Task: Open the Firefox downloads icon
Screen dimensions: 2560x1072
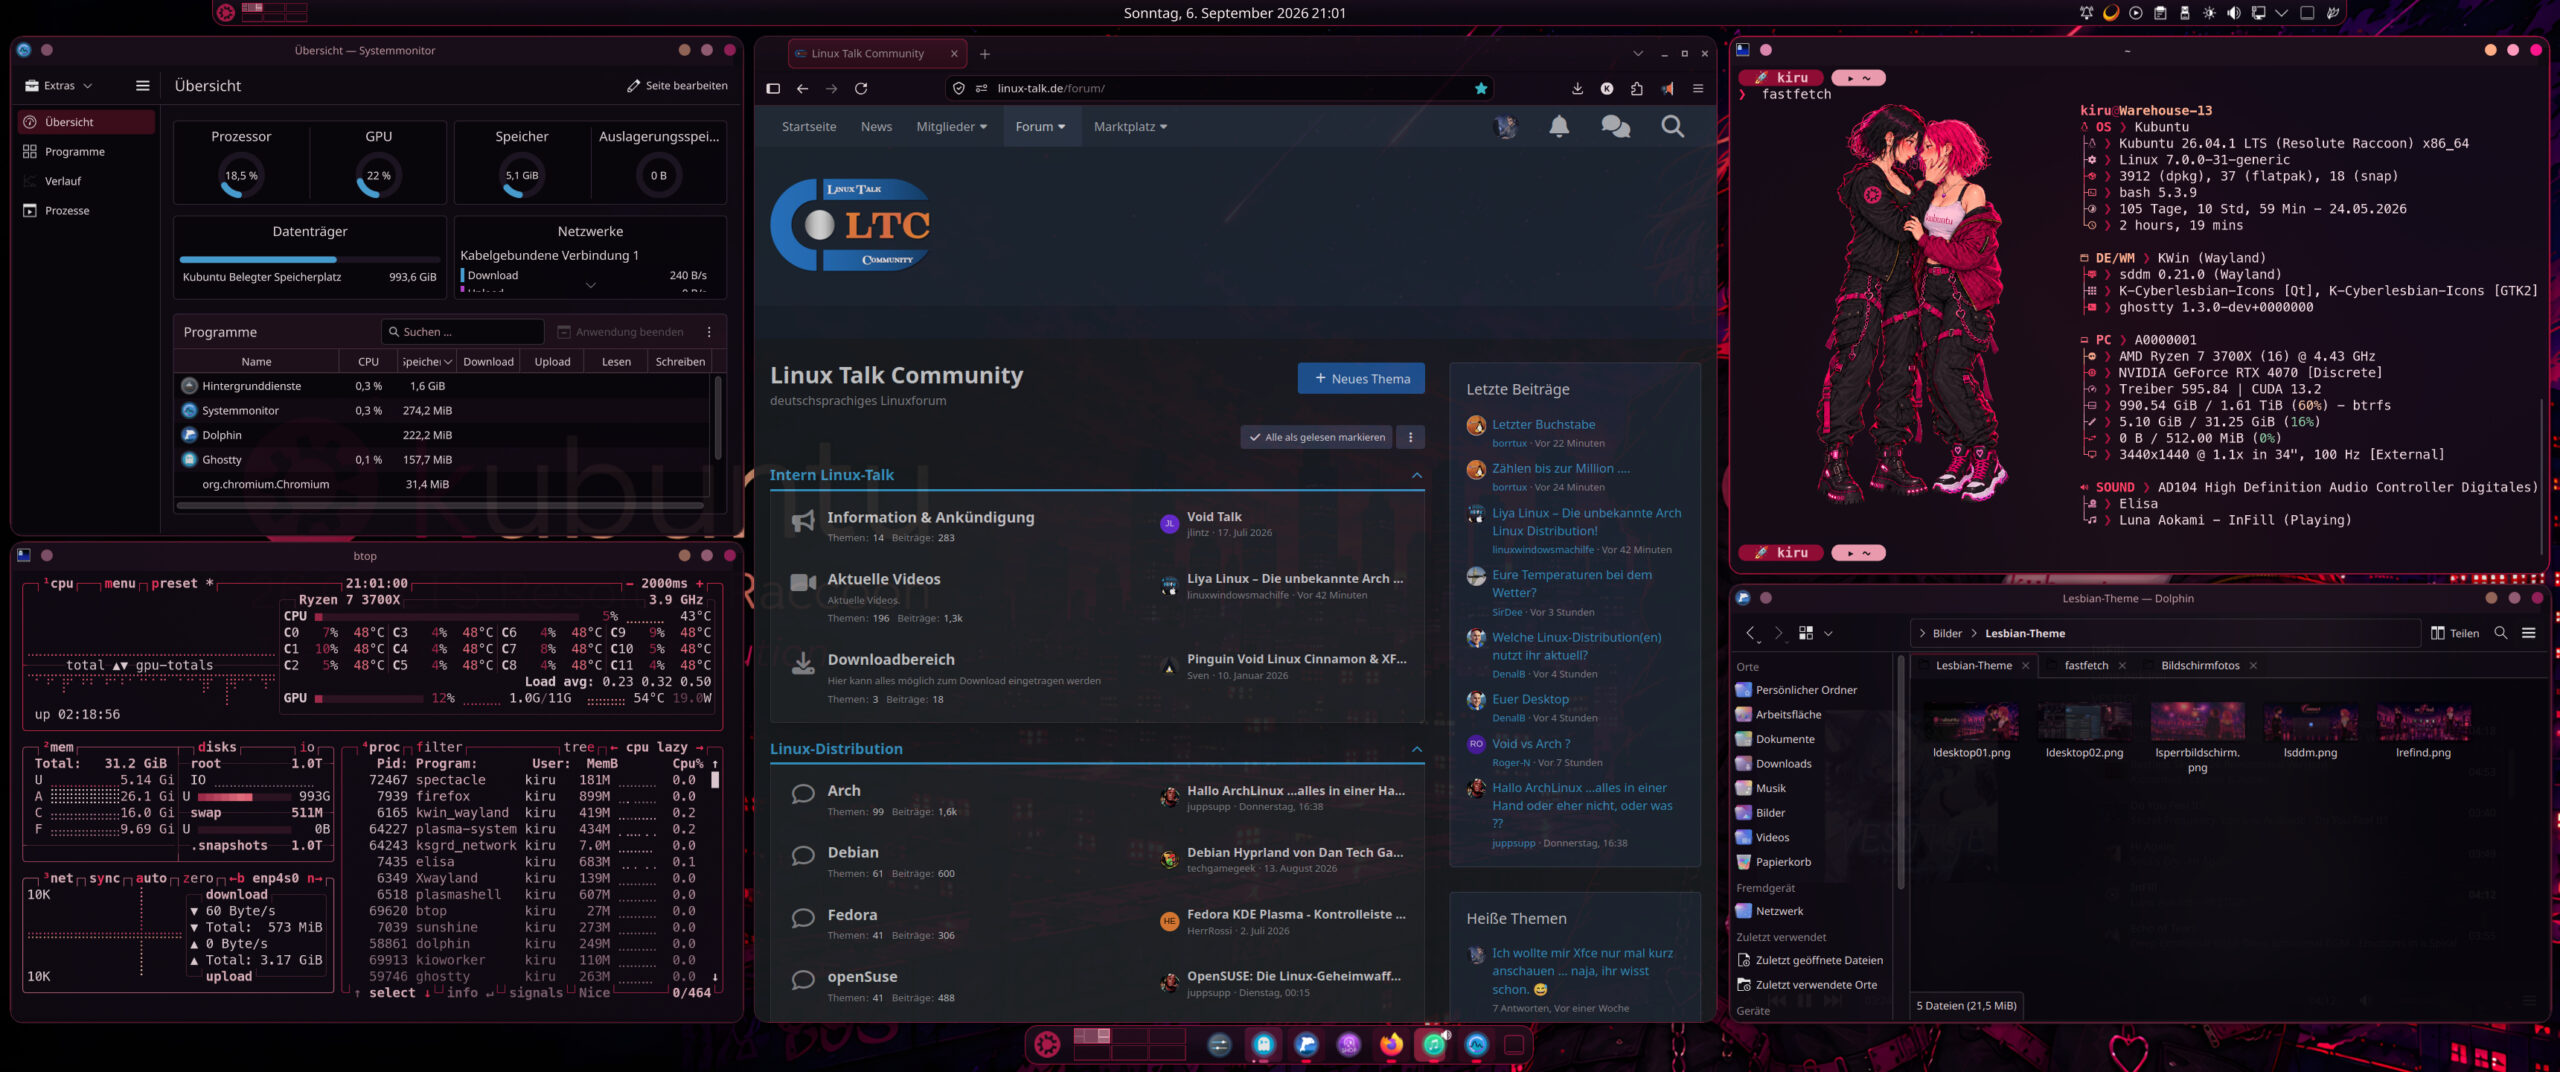Action: click(1577, 89)
